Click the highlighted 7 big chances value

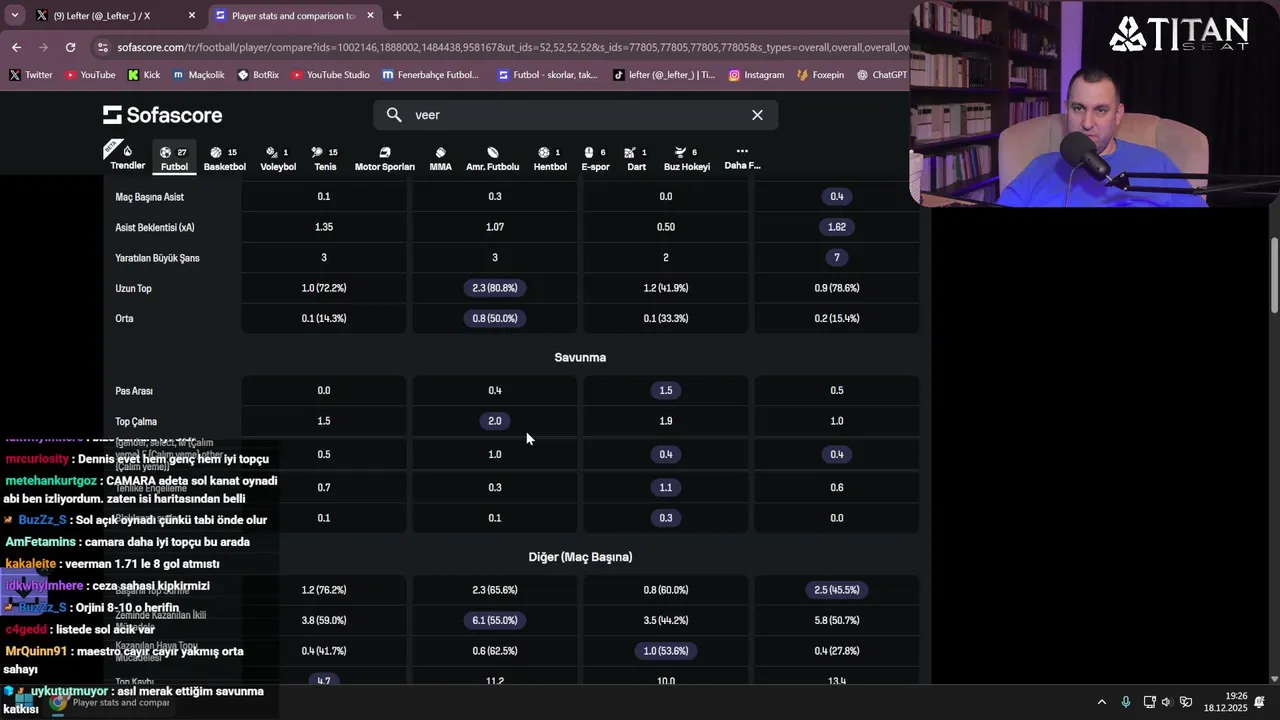pos(837,258)
